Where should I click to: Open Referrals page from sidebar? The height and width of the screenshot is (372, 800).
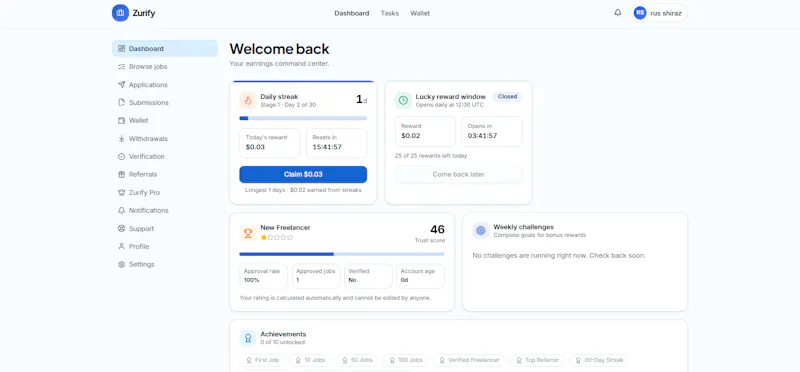165,175
